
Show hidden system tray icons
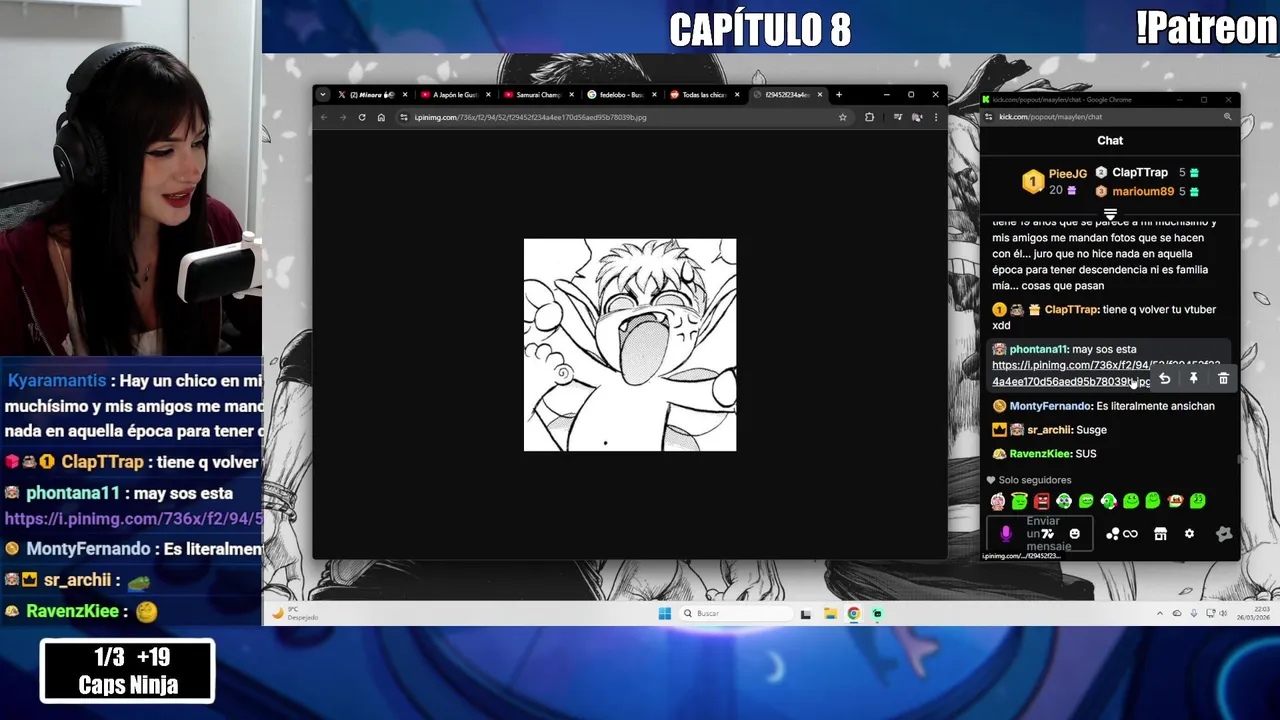coord(1160,614)
